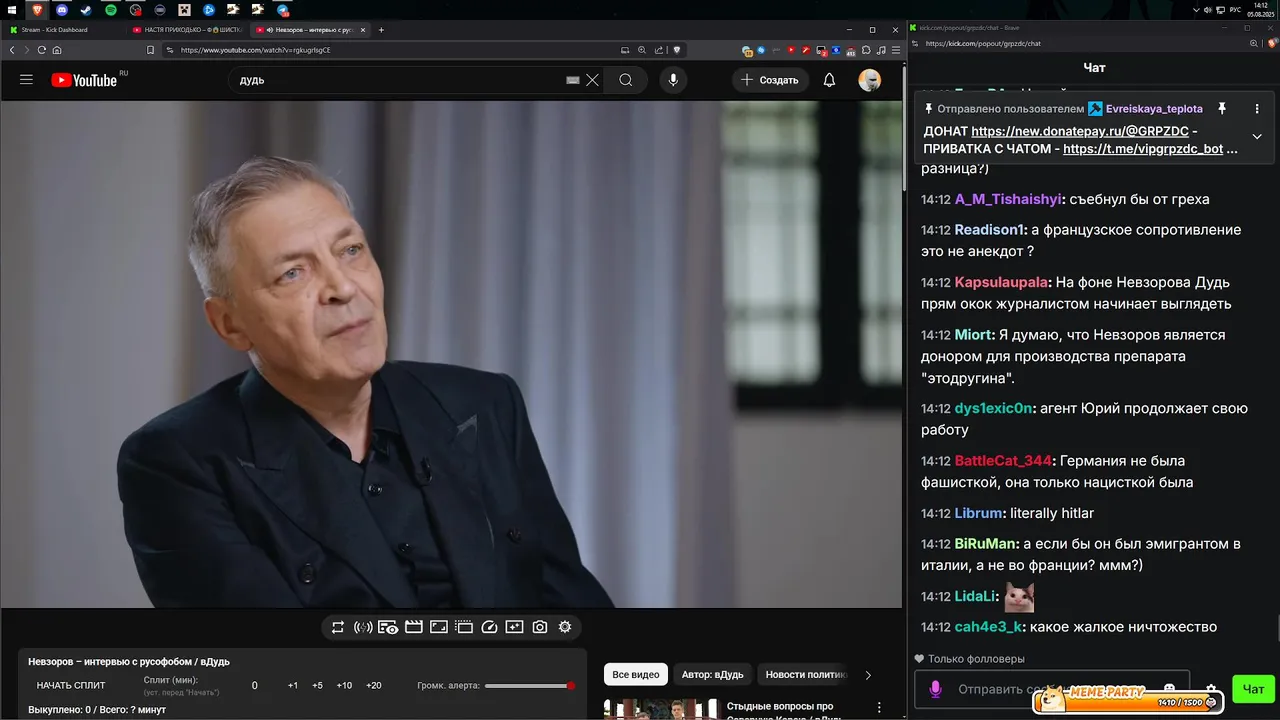Viewport: 1280px width, 720px height.
Task: Add +5 minutes to split
Action: click(317, 686)
